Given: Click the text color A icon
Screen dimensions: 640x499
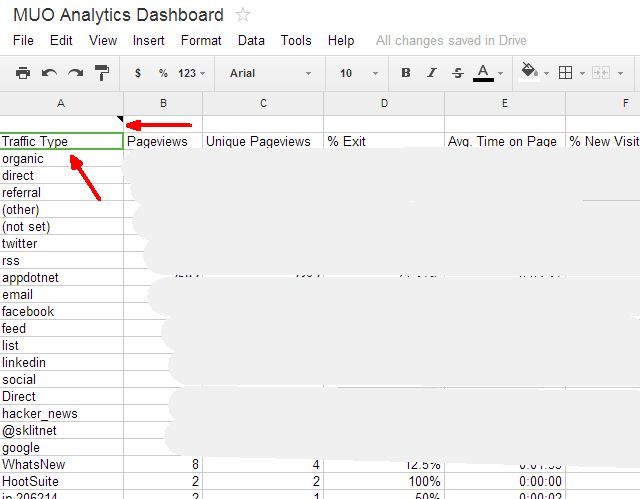Looking at the screenshot, I should pos(483,73).
